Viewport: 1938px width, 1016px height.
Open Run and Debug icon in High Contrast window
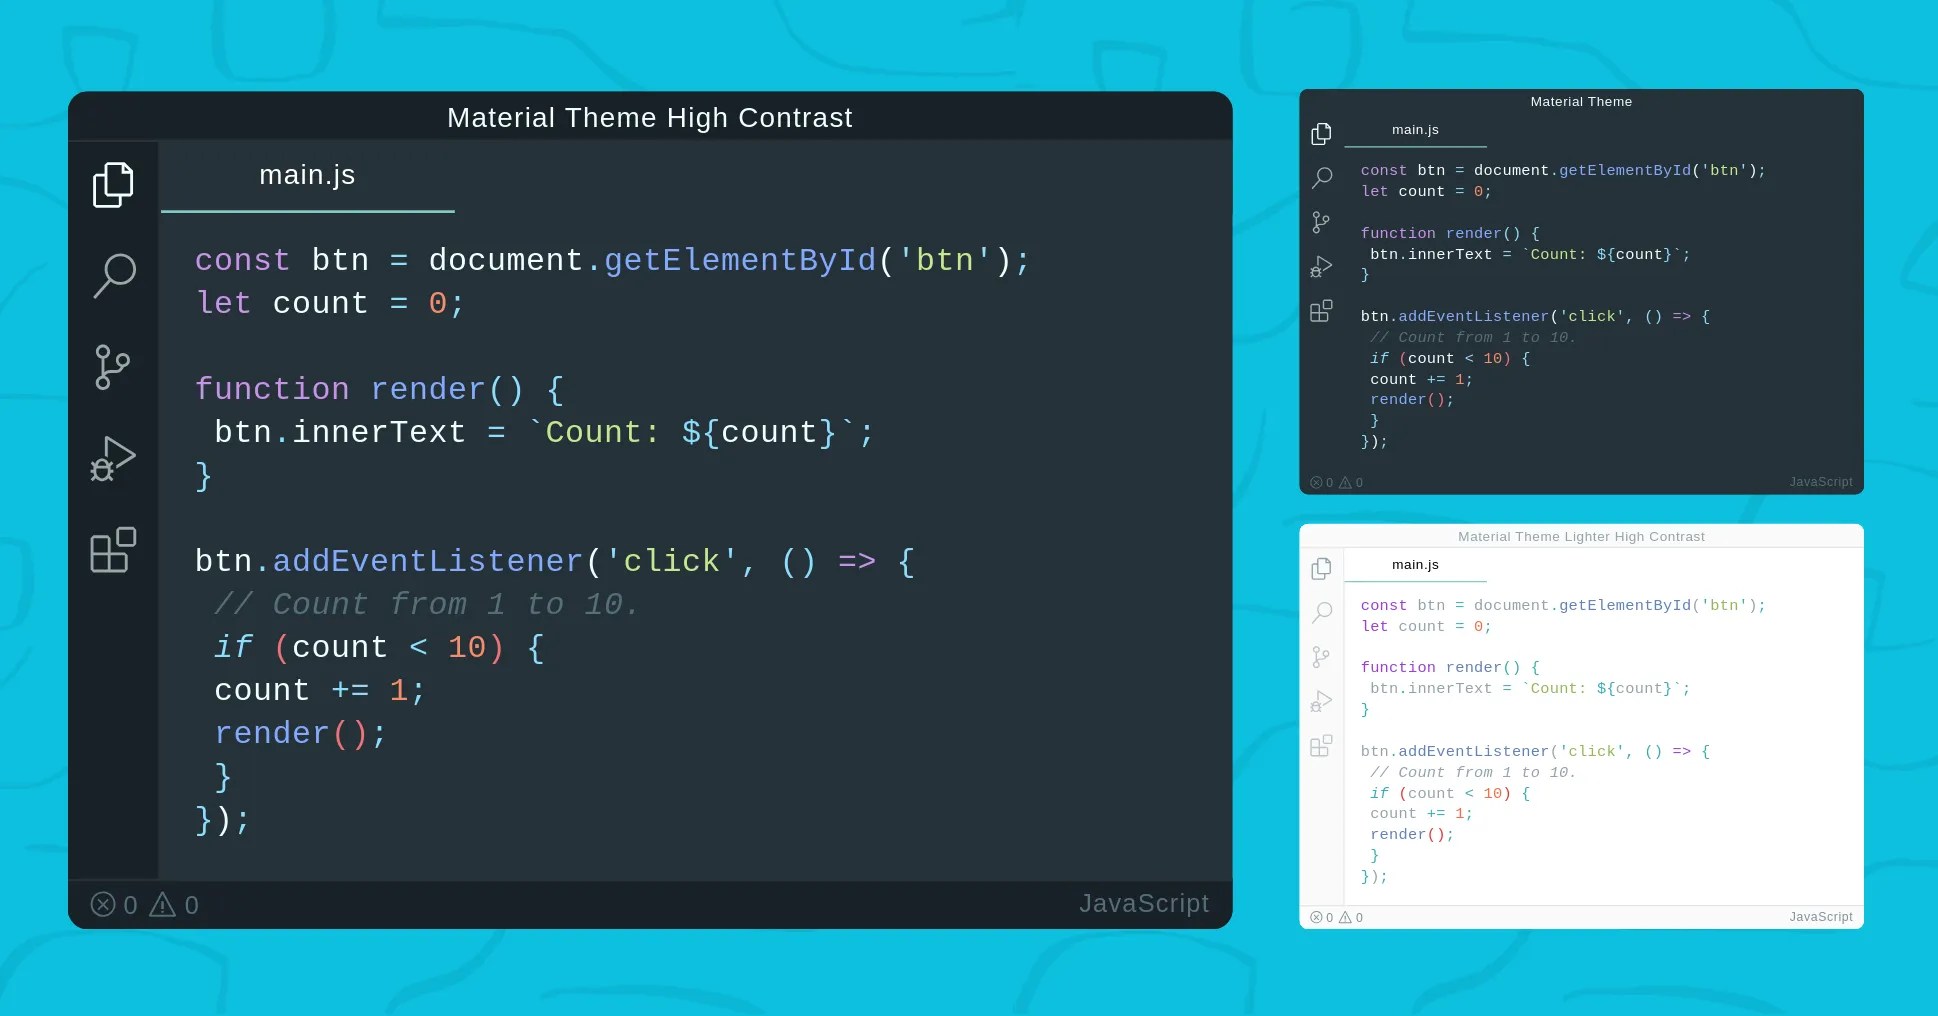pyautogui.click(x=113, y=459)
